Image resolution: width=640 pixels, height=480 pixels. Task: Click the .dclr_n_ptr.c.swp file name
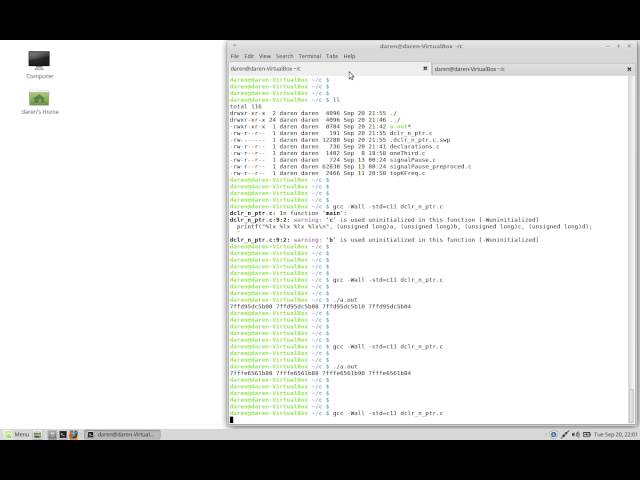click(420, 140)
